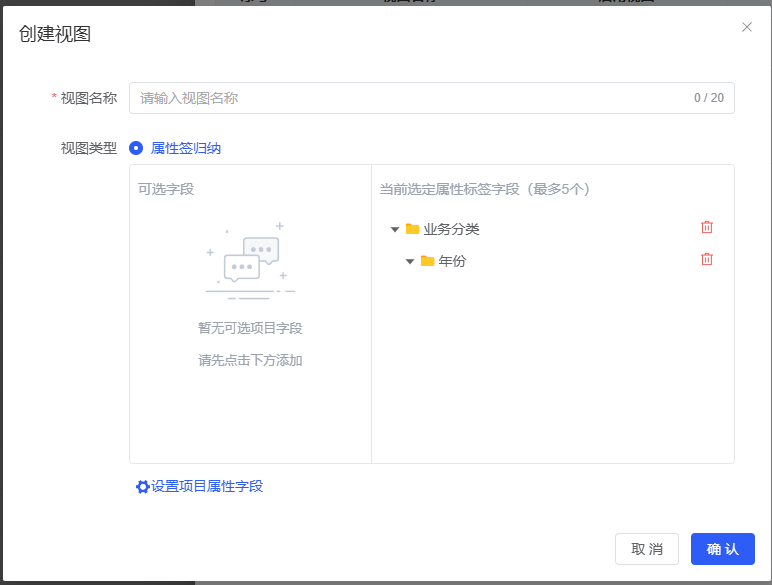Open the 设置项目属性字段 link

206,486
